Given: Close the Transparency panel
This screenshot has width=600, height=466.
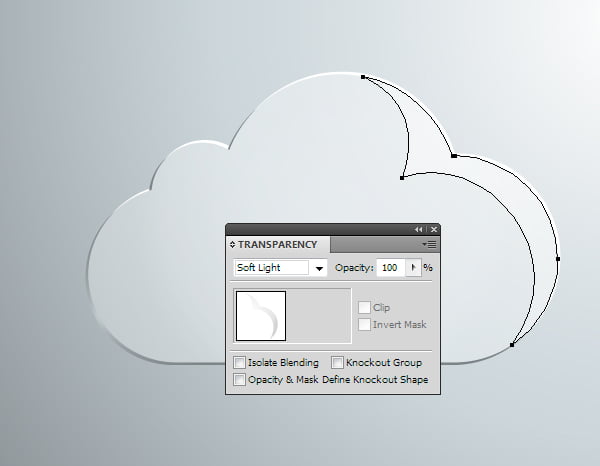Looking at the screenshot, I should (434, 230).
